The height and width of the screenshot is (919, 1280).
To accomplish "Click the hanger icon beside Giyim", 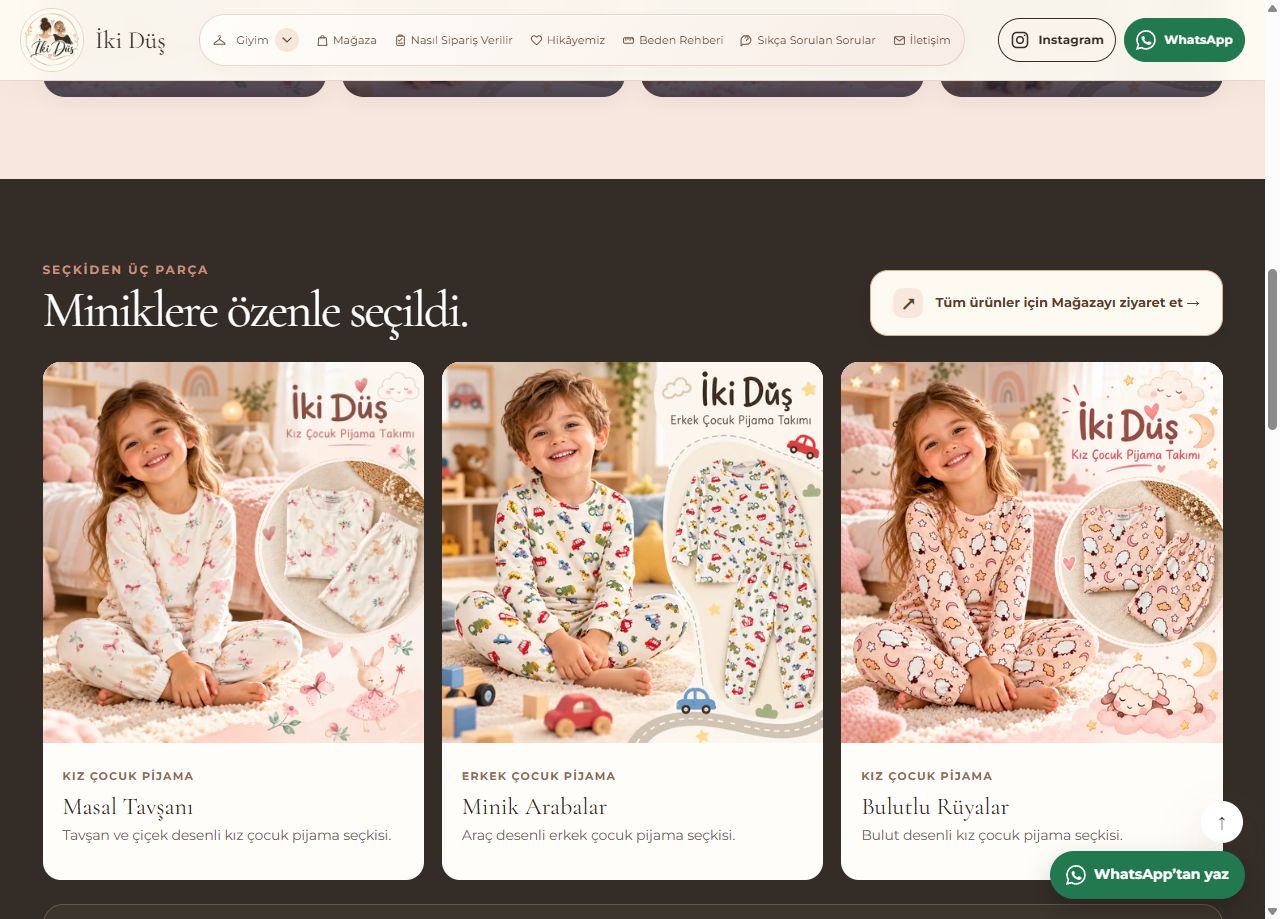I will 220,40.
